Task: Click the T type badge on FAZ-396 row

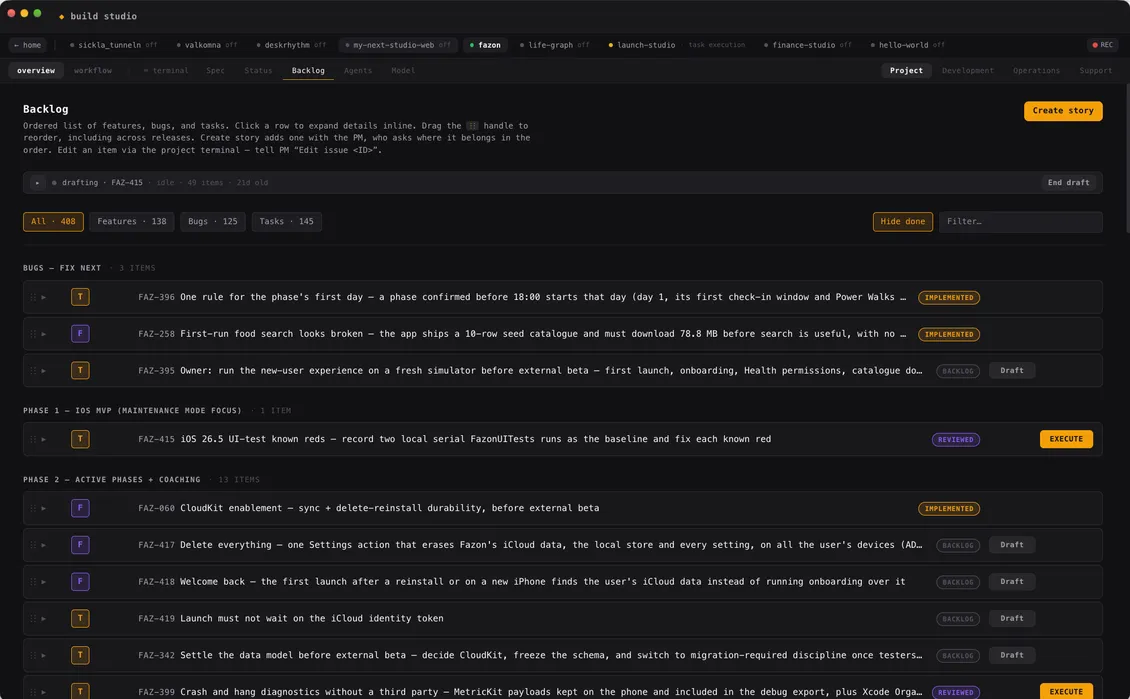Action: point(80,297)
